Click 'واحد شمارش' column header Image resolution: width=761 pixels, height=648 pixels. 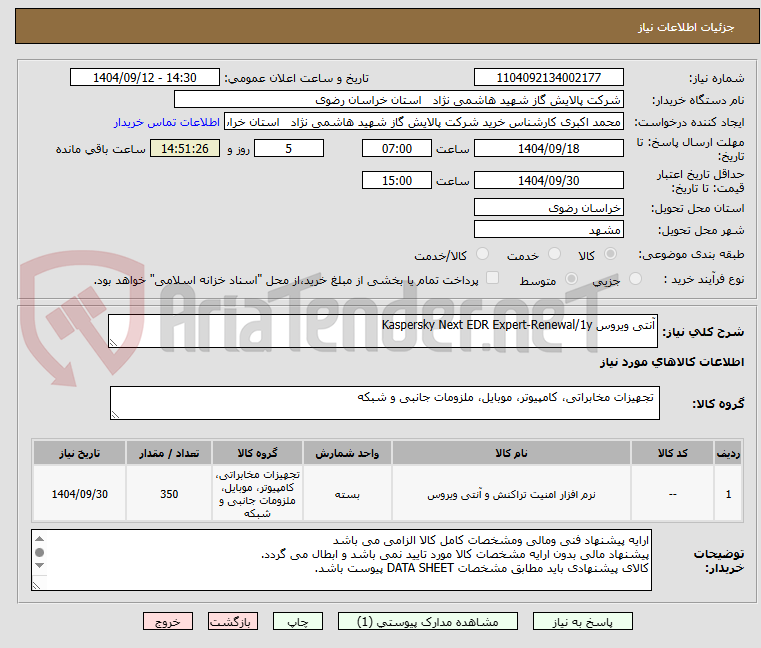pos(347,453)
